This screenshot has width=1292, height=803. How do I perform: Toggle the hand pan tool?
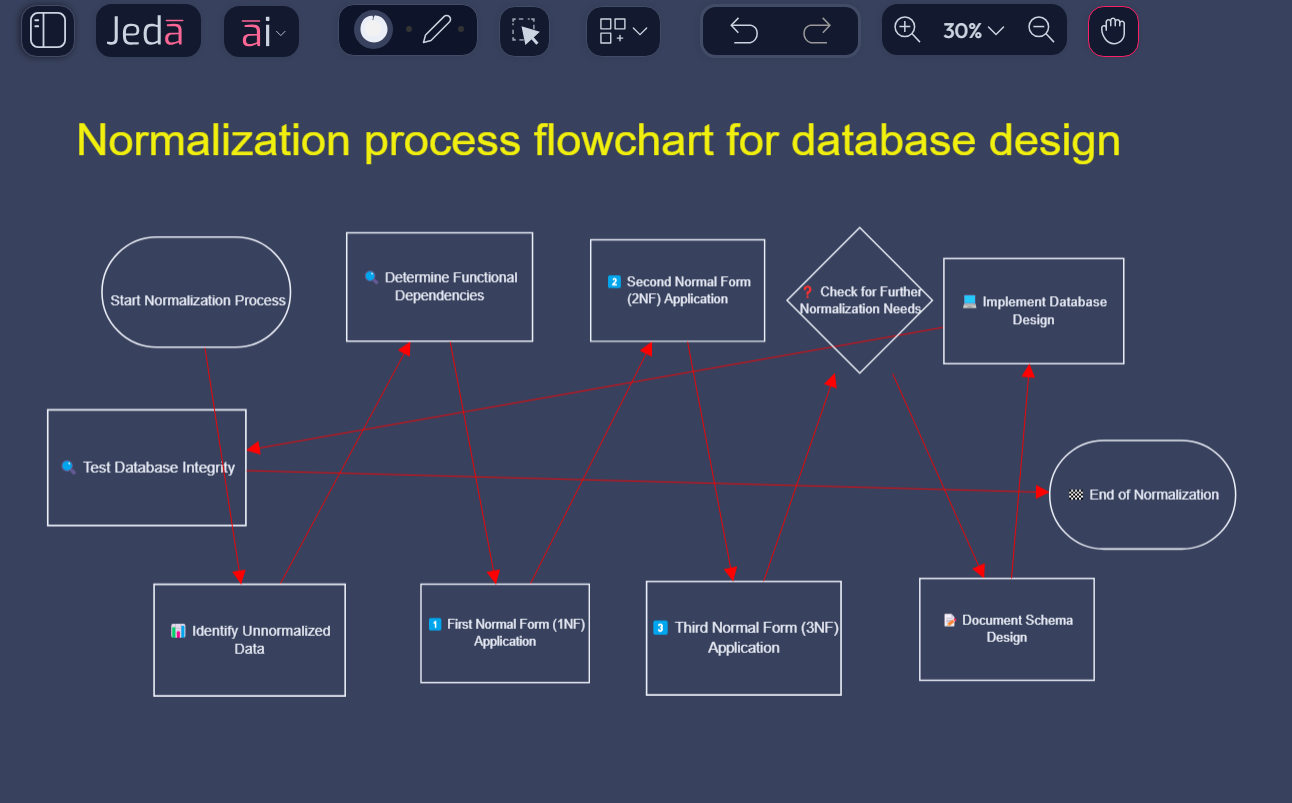(1113, 31)
